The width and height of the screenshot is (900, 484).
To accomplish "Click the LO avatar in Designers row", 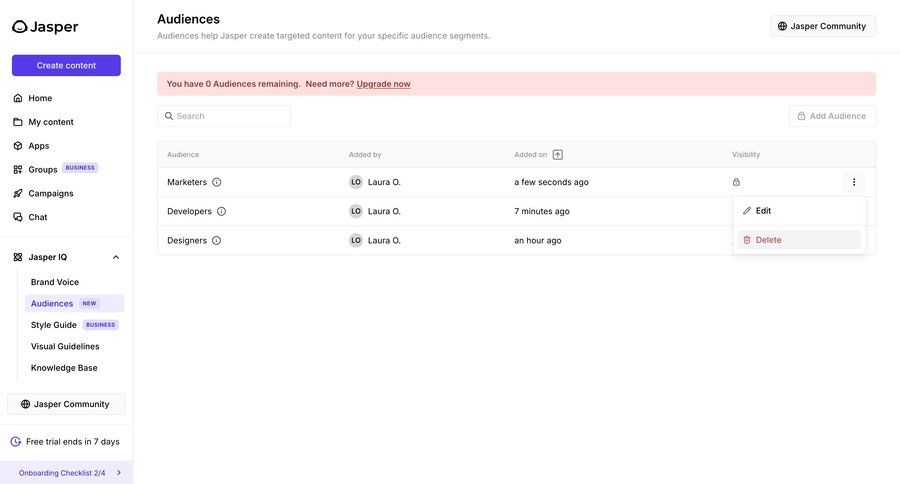I will 356,241.
